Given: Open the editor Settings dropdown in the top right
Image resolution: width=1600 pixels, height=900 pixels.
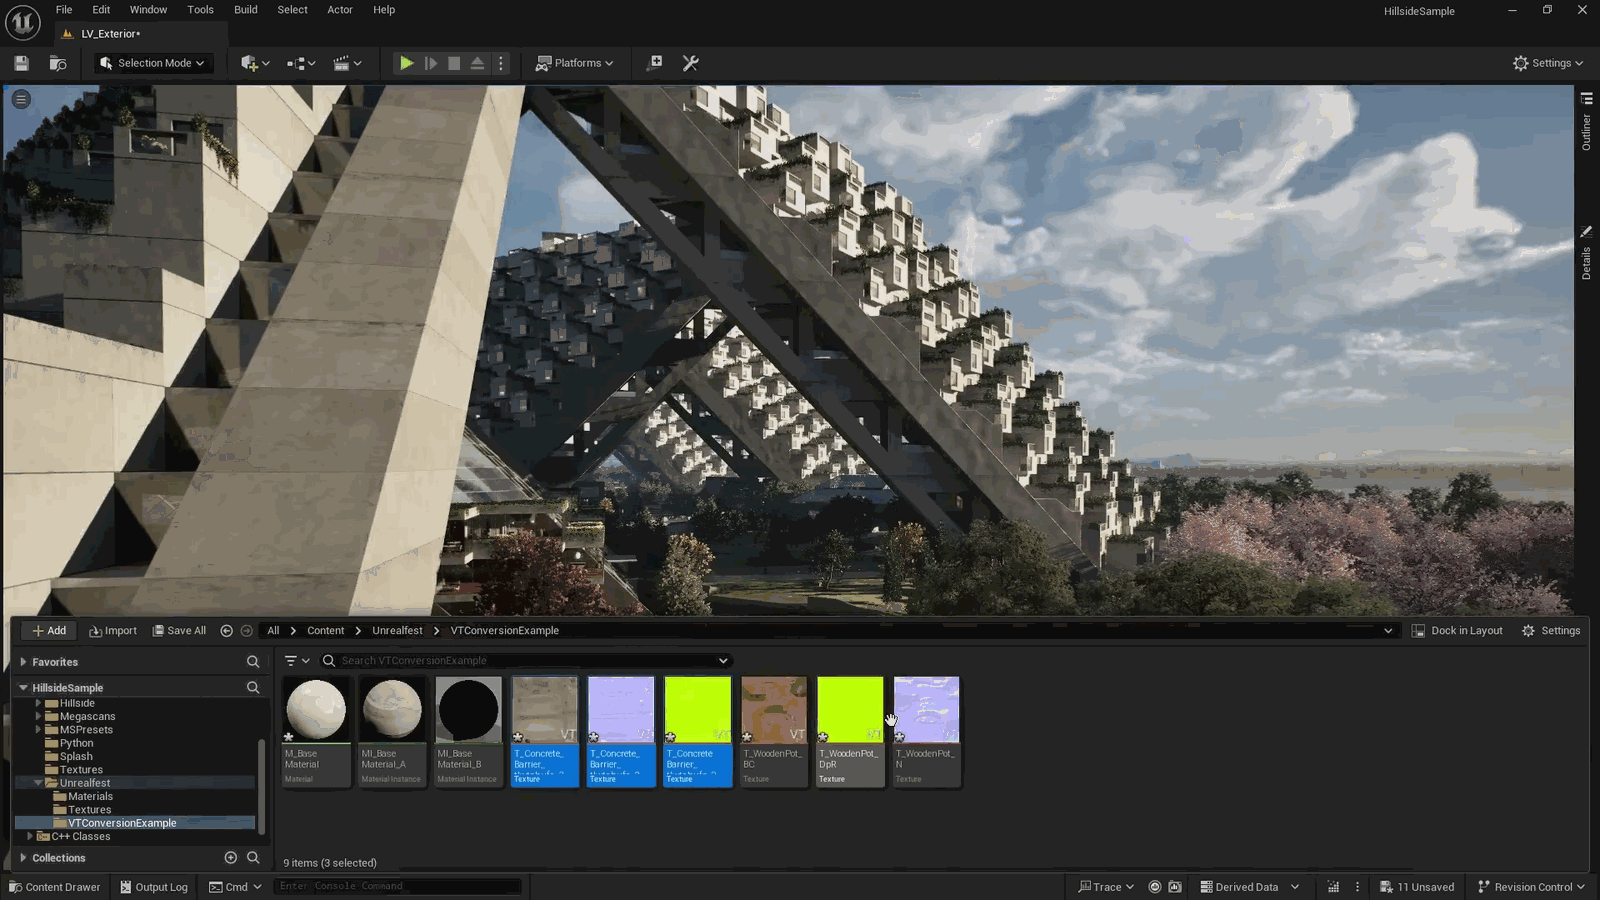Looking at the screenshot, I should coord(1548,63).
